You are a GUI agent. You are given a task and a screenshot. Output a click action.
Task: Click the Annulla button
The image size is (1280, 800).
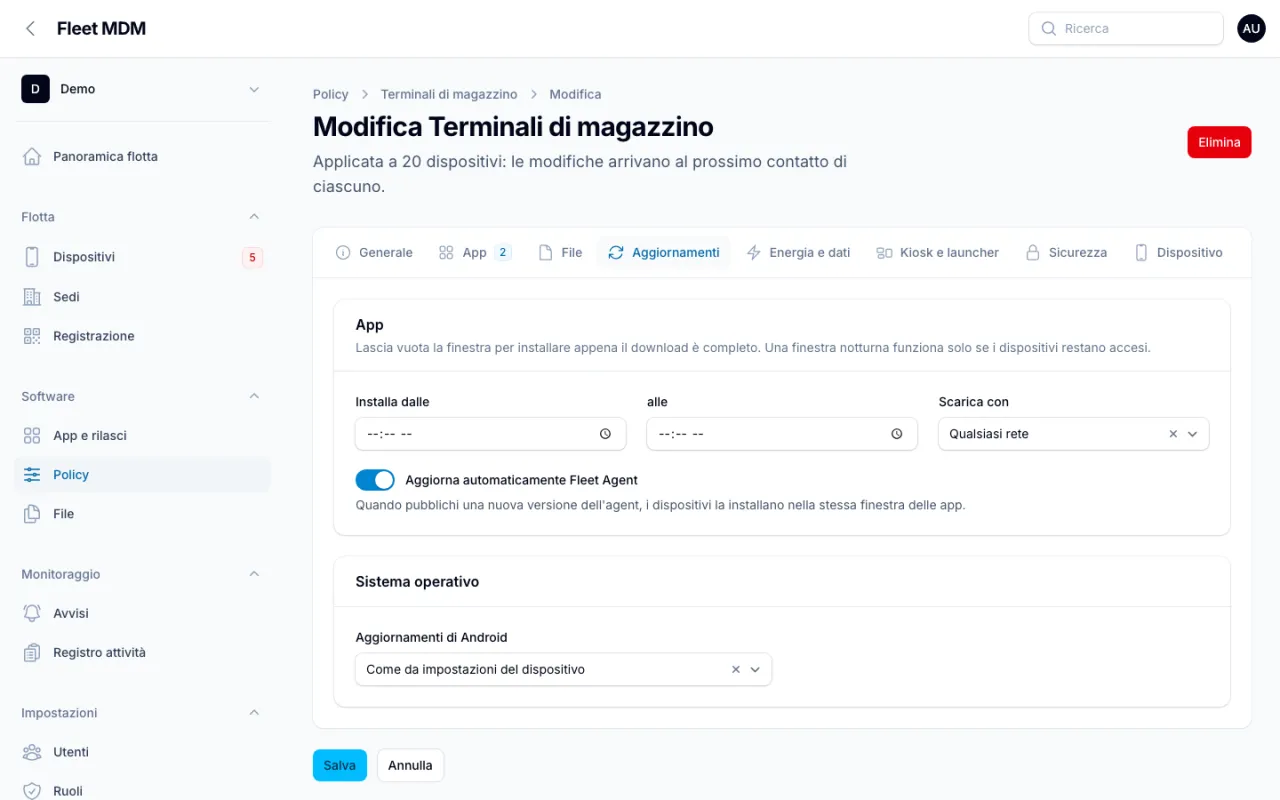click(x=410, y=765)
